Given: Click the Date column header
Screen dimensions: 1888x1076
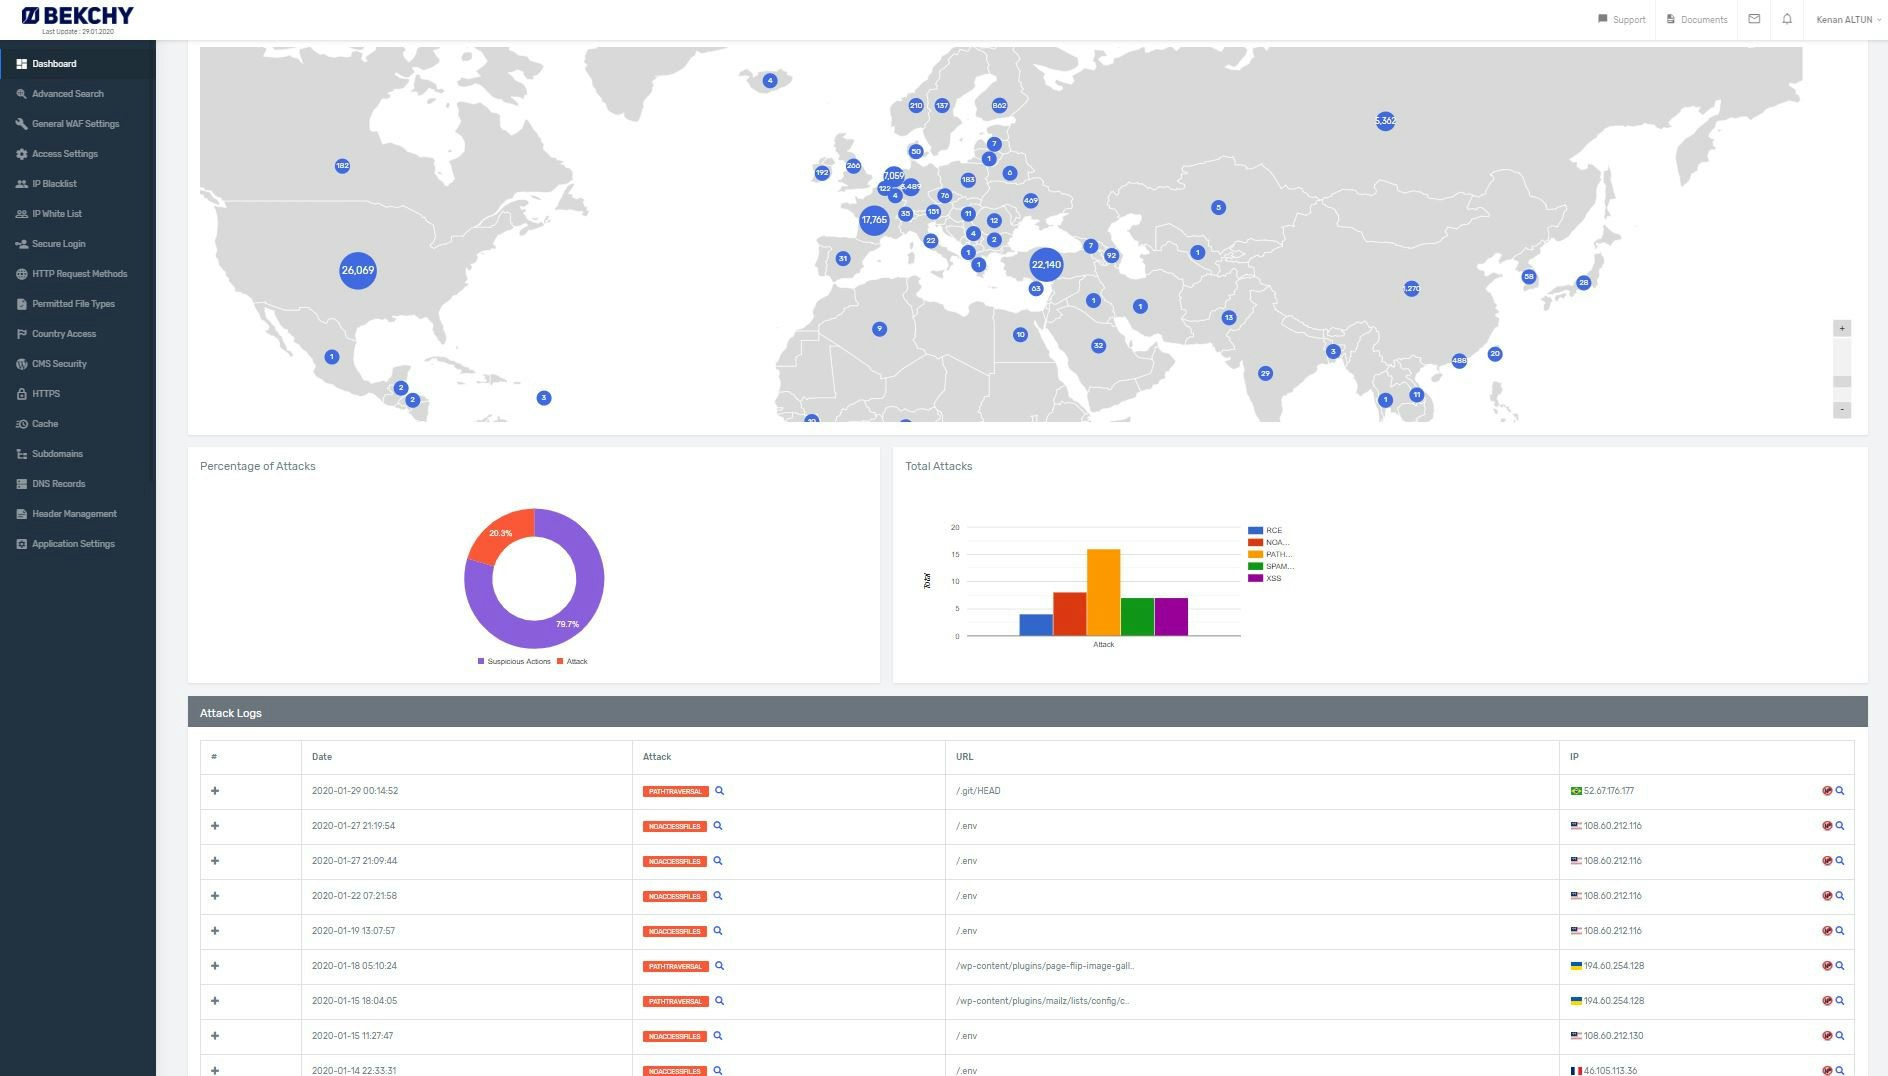Looking at the screenshot, I should [x=466, y=757].
